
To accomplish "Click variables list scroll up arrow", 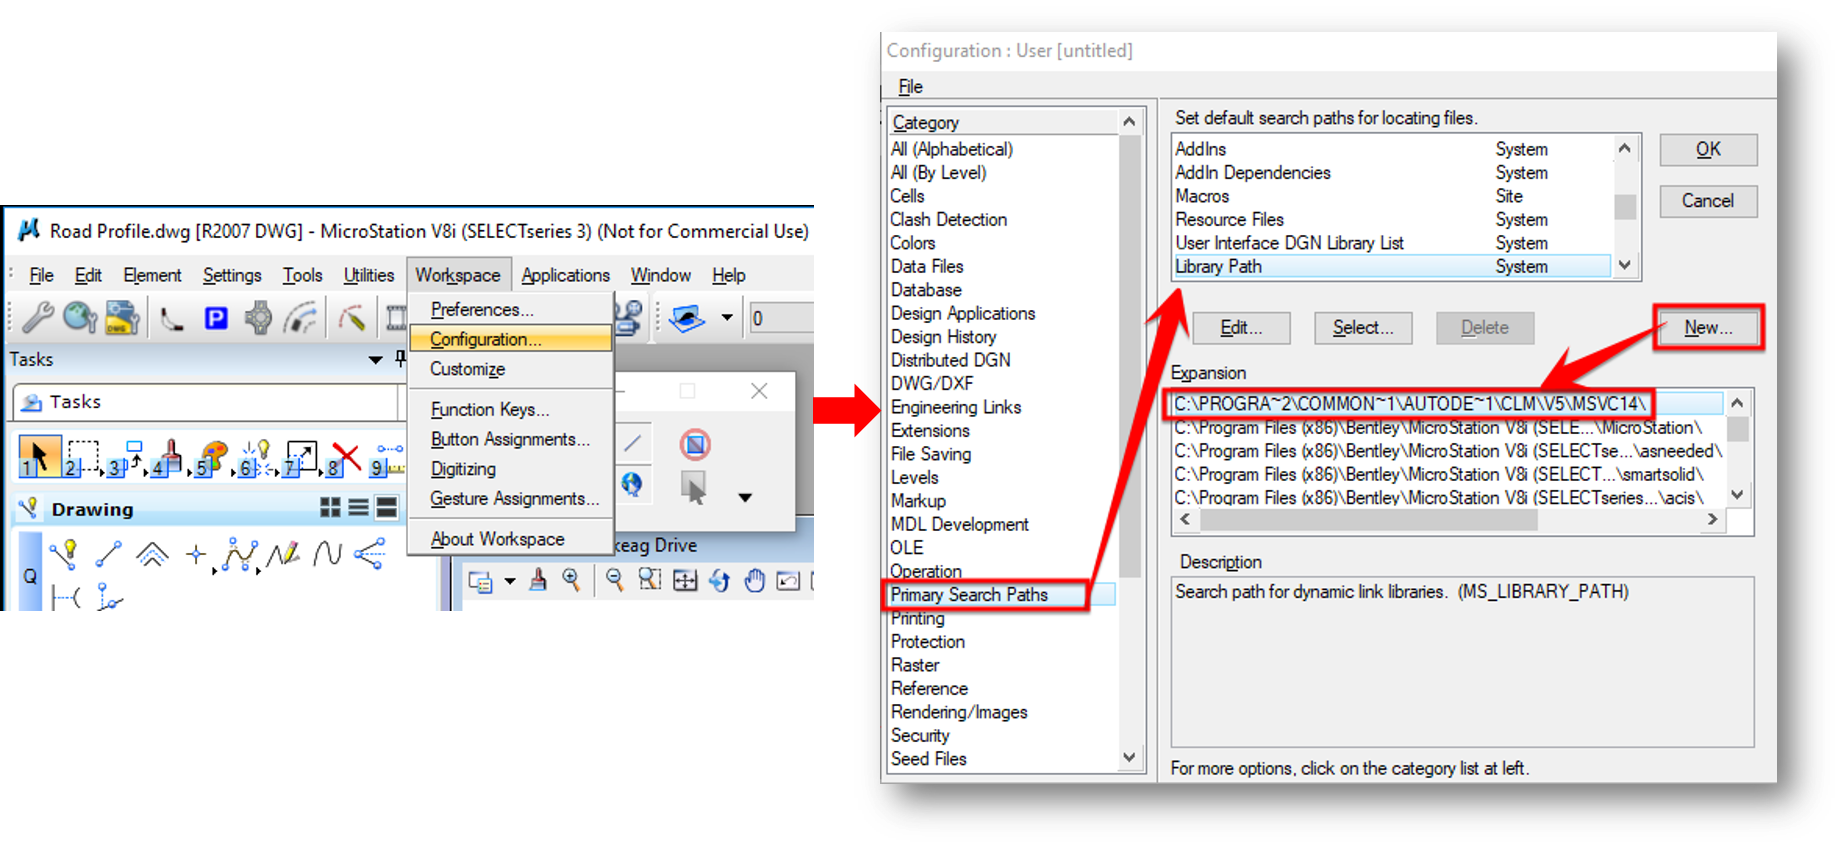I will [x=1625, y=148].
